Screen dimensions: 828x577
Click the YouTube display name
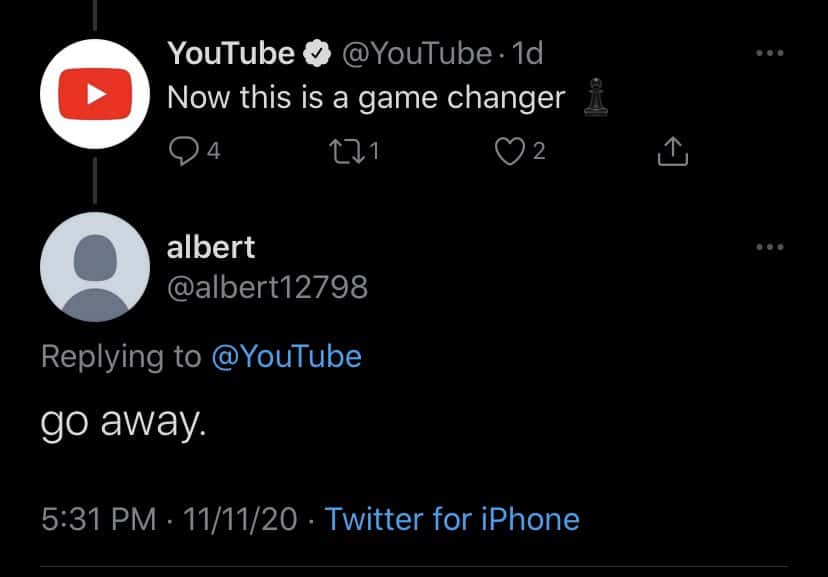(x=231, y=54)
